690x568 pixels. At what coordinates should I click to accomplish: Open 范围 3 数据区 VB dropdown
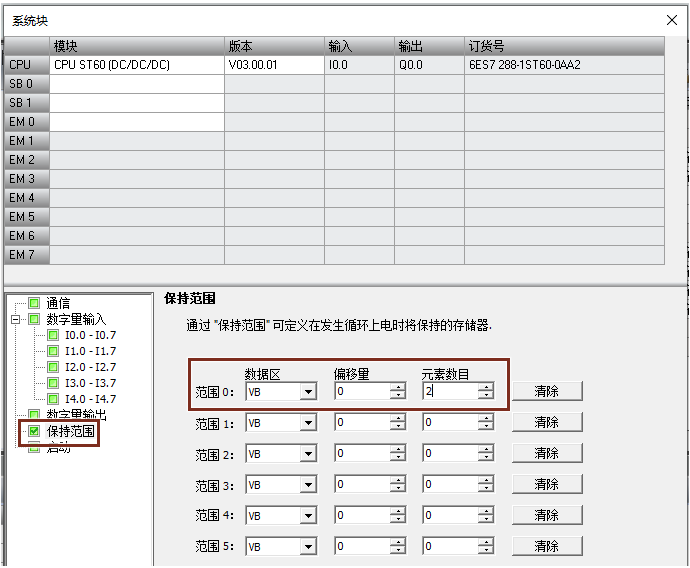308,485
